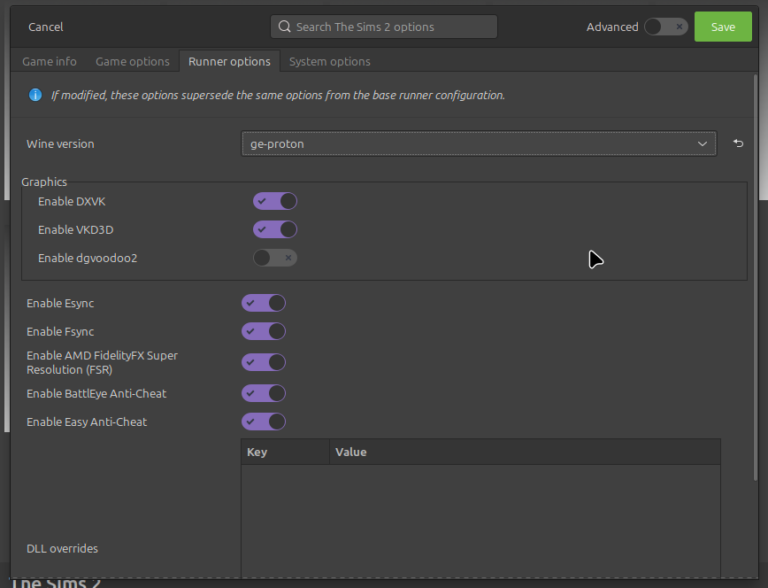Image resolution: width=768 pixels, height=588 pixels.
Task: Click the green Save button
Action: pyautogui.click(x=722, y=27)
